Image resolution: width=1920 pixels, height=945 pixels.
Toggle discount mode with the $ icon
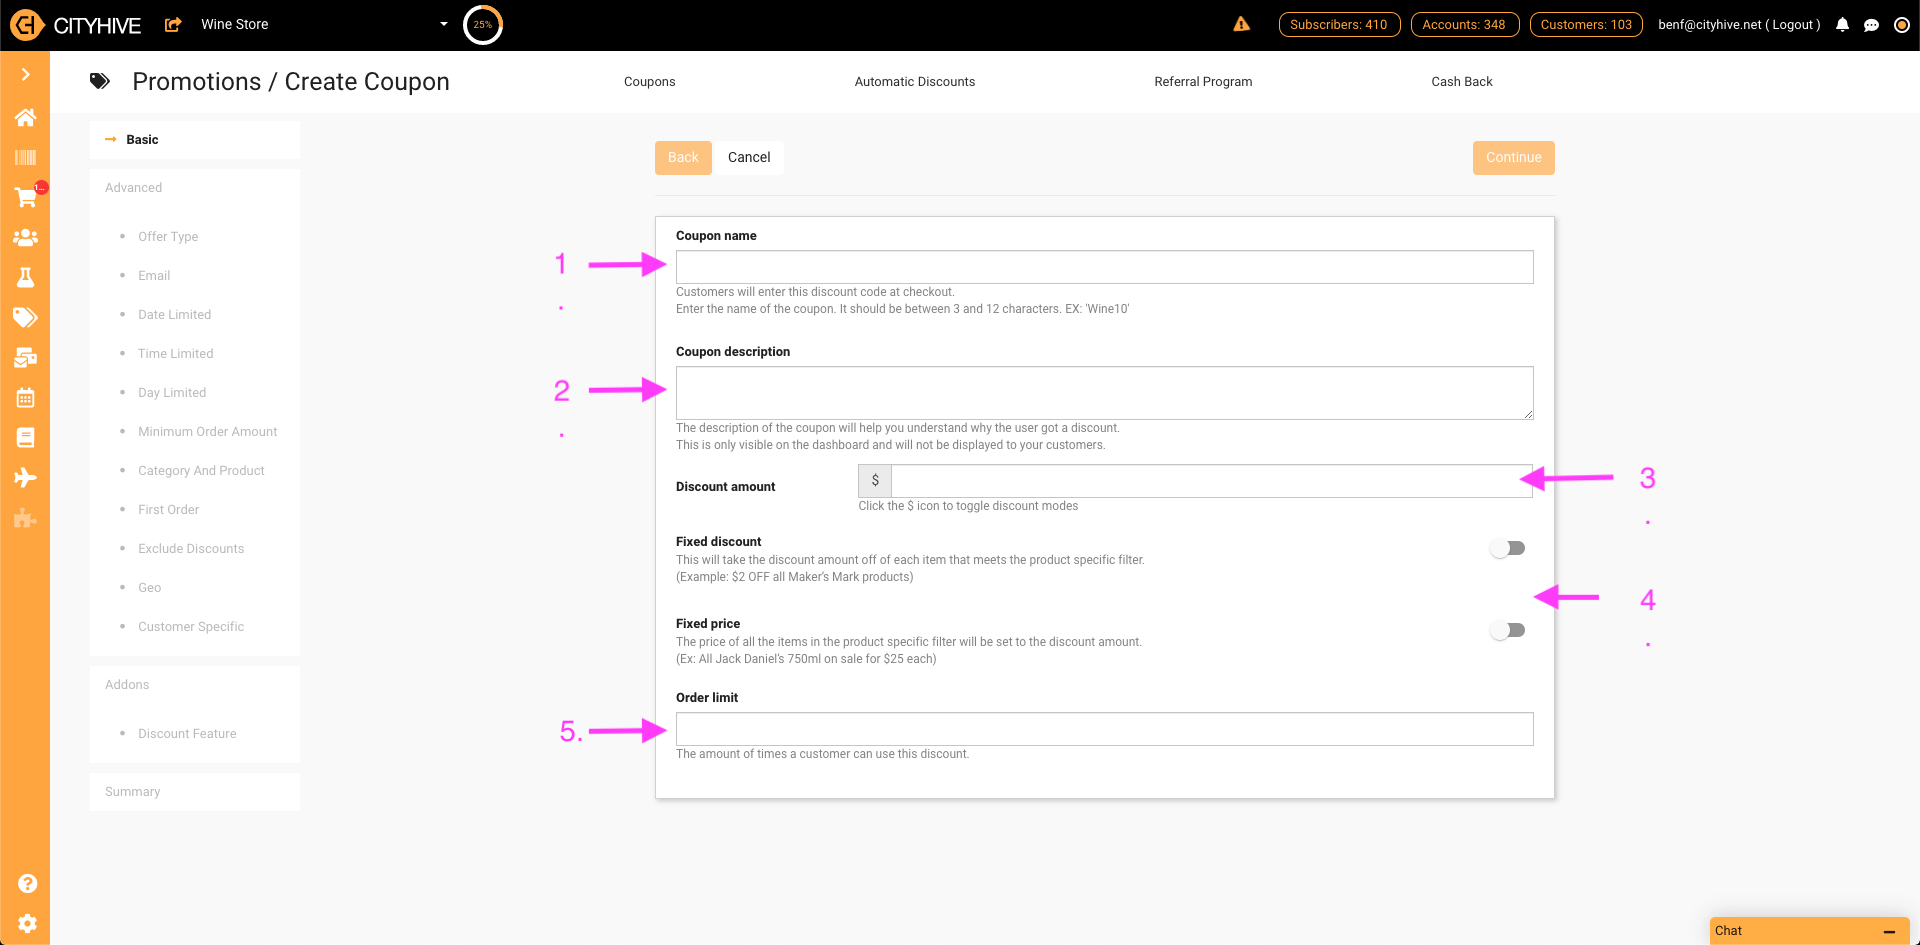[875, 481]
